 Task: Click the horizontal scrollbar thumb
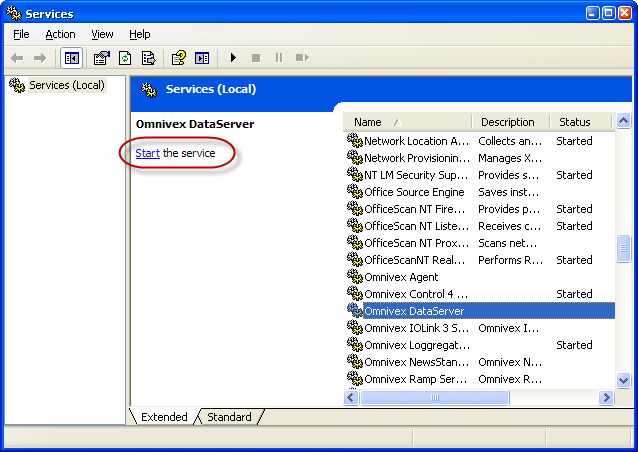pyautogui.click(x=435, y=397)
